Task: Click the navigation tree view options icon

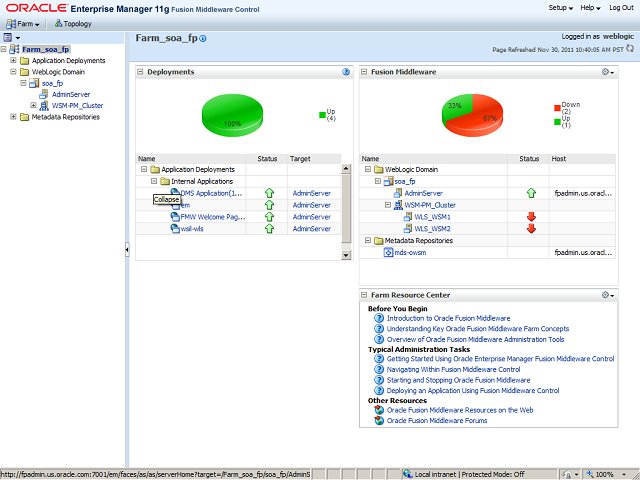Action: tap(9, 37)
